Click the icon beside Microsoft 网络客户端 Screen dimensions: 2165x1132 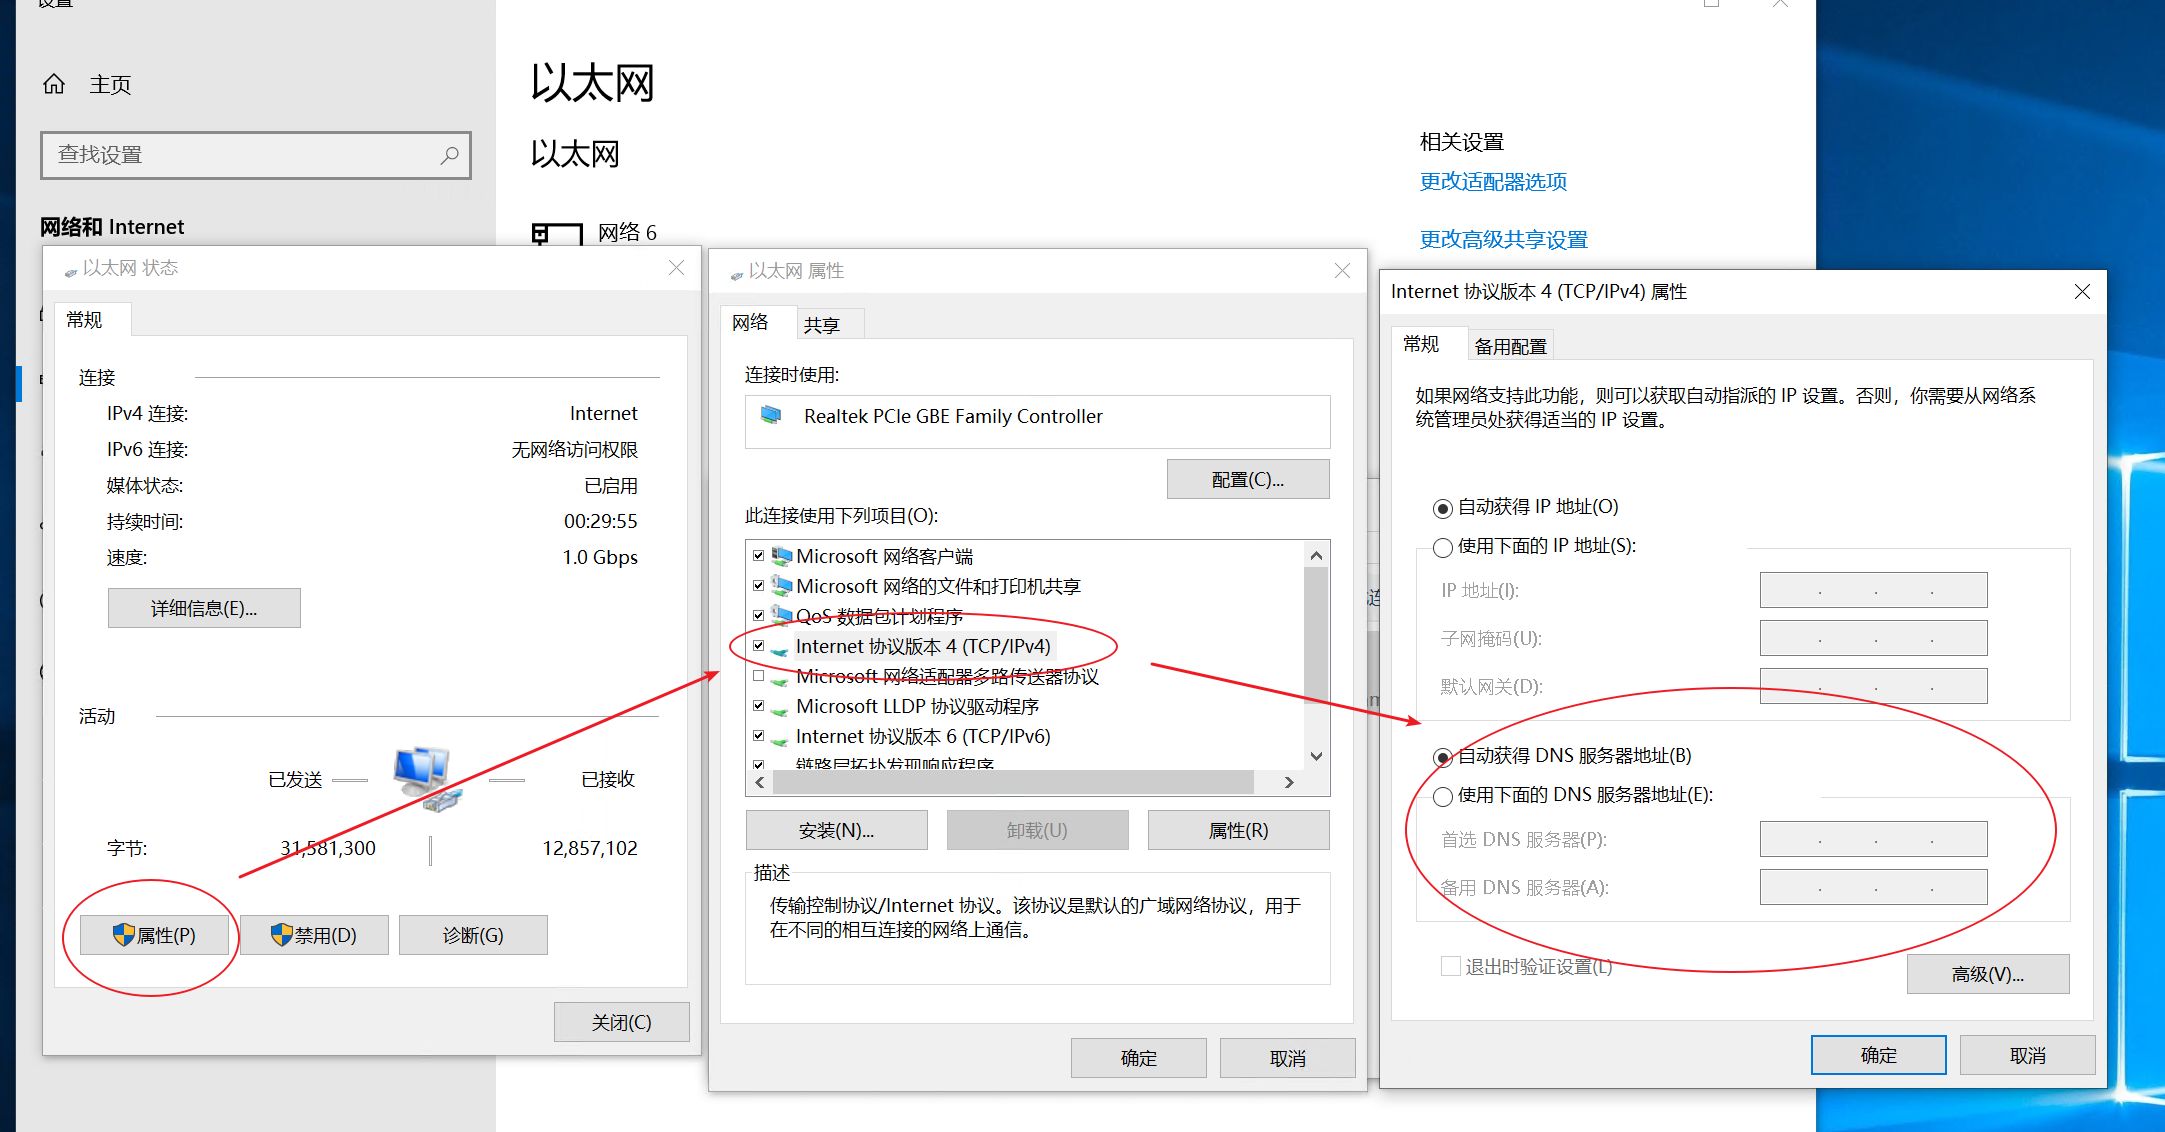click(x=780, y=556)
